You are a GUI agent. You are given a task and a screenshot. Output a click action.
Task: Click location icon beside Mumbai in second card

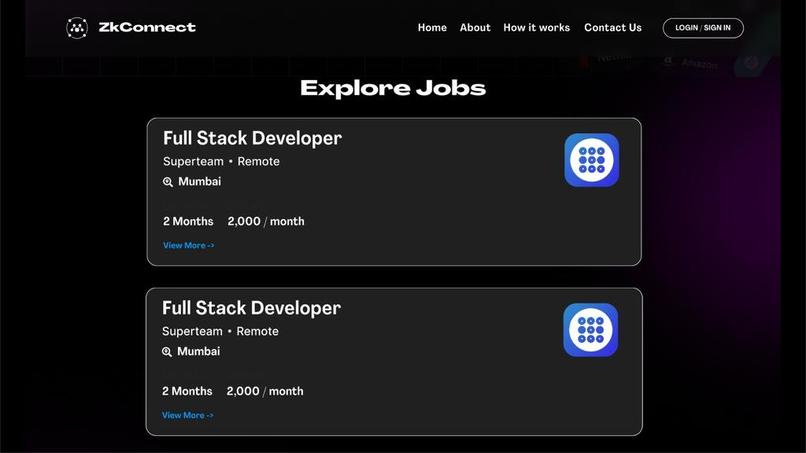pyautogui.click(x=167, y=352)
